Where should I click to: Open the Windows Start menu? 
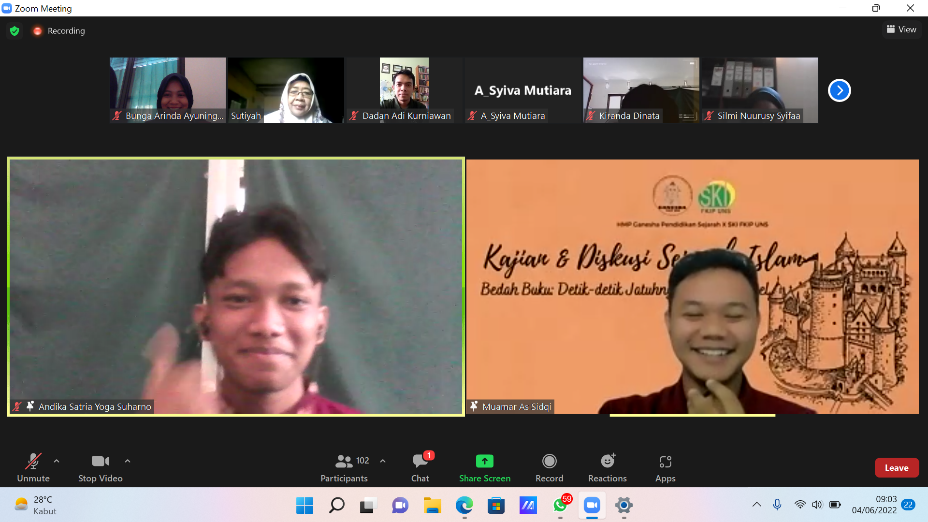tap(304, 505)
